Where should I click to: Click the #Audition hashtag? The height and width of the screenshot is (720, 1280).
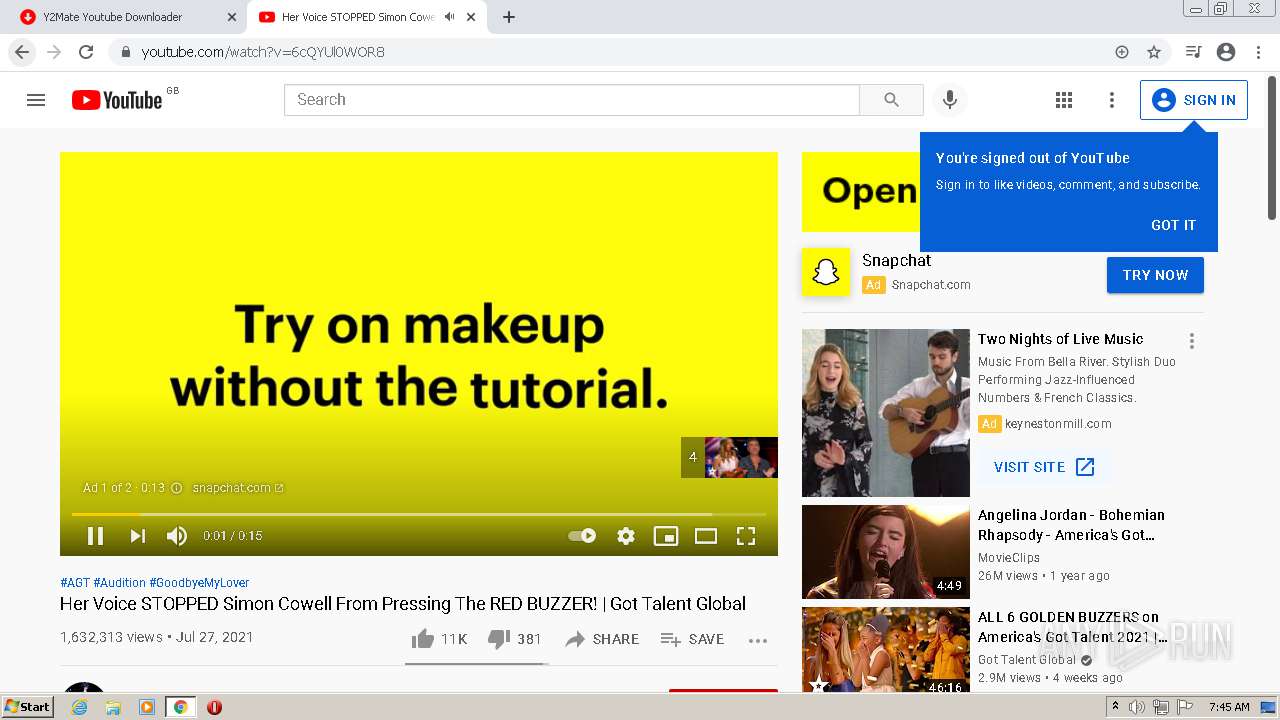[x=120, y=583]
